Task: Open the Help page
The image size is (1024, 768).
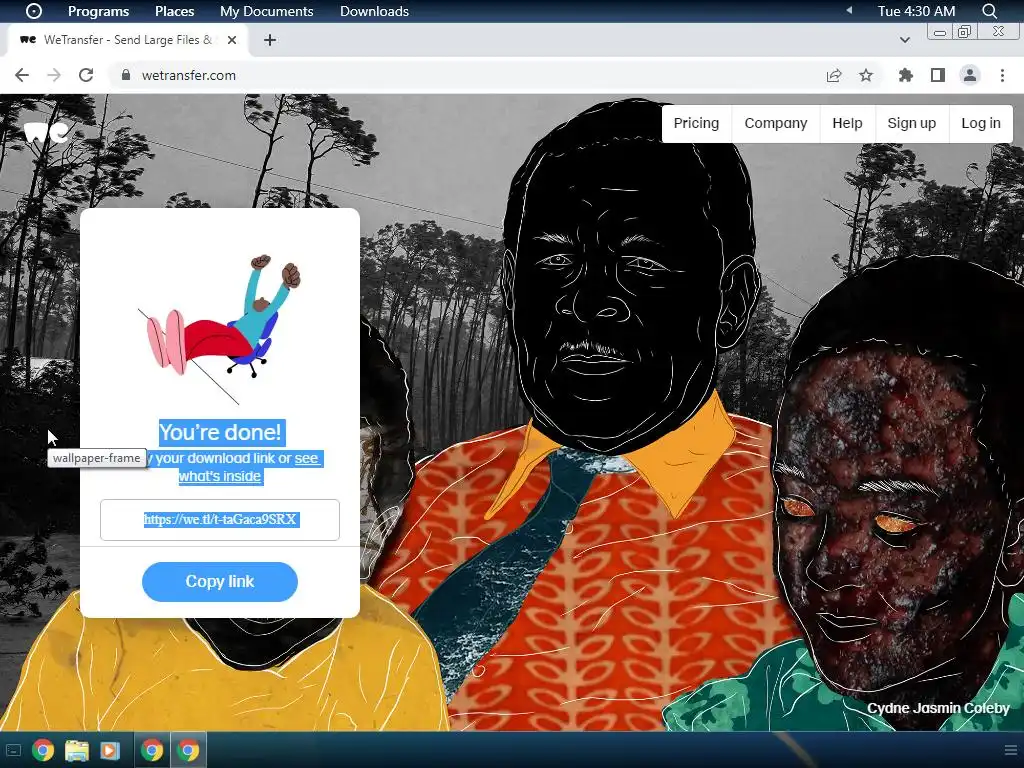Action: 847,123
